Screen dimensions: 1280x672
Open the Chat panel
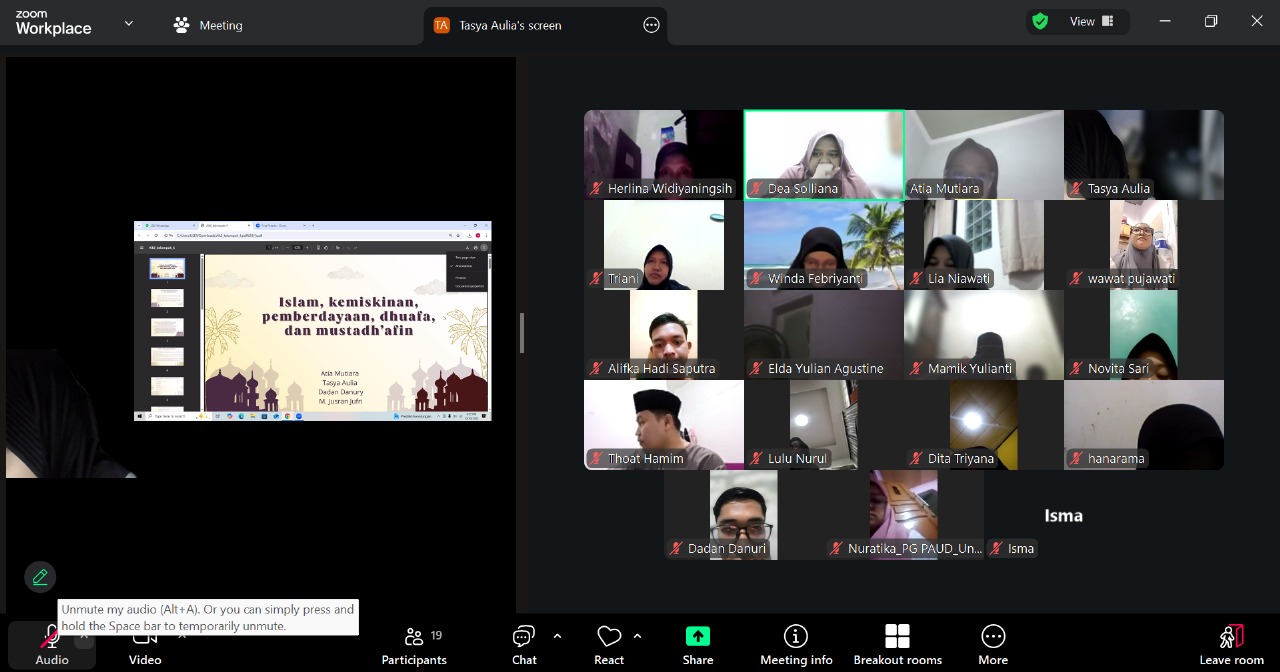pyautogui.click(x=524, y=645)
